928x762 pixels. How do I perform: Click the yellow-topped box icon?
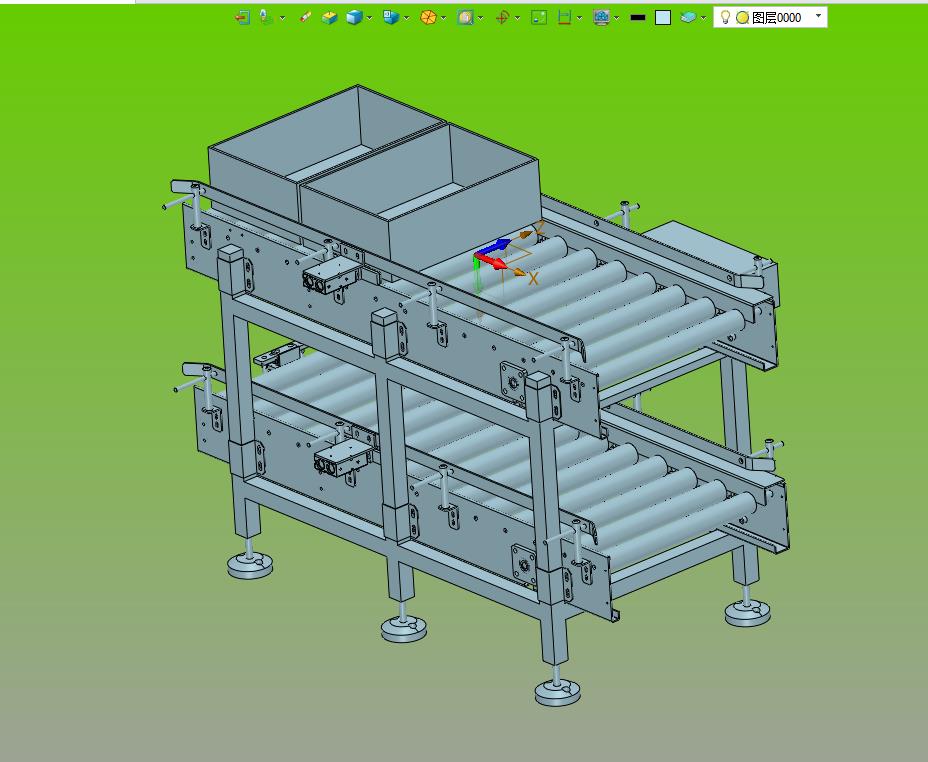tap(330, 18)
